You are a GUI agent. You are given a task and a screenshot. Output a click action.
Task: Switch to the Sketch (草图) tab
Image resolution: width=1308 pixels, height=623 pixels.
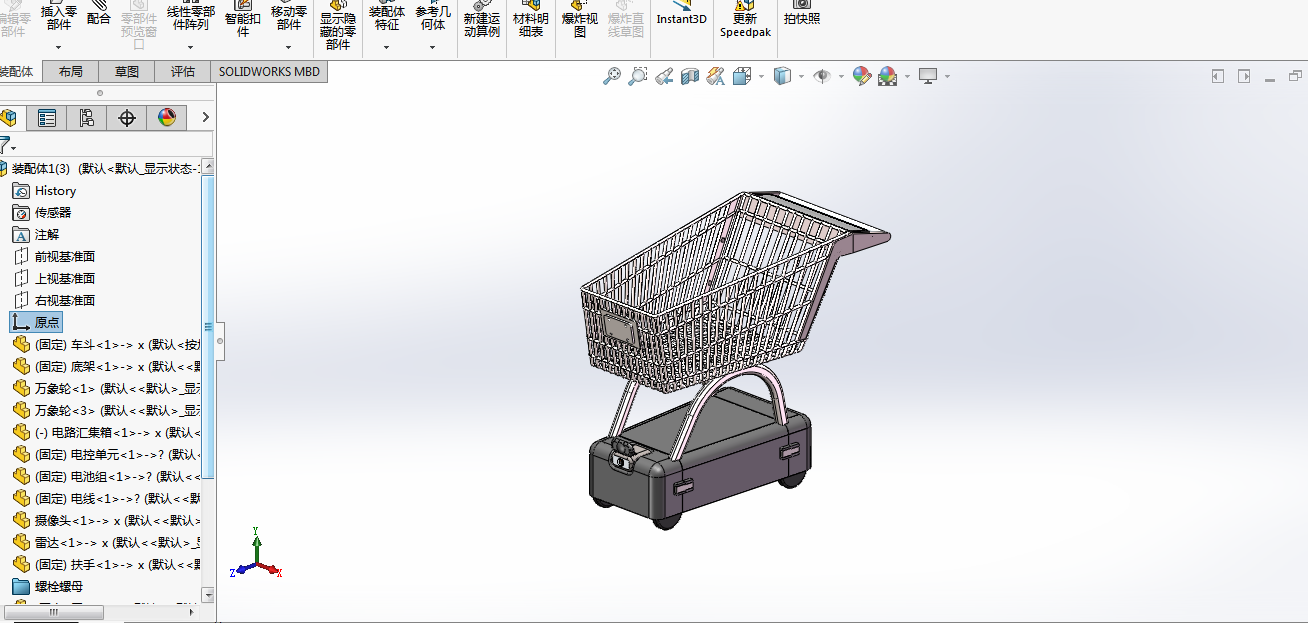(126, 72)
